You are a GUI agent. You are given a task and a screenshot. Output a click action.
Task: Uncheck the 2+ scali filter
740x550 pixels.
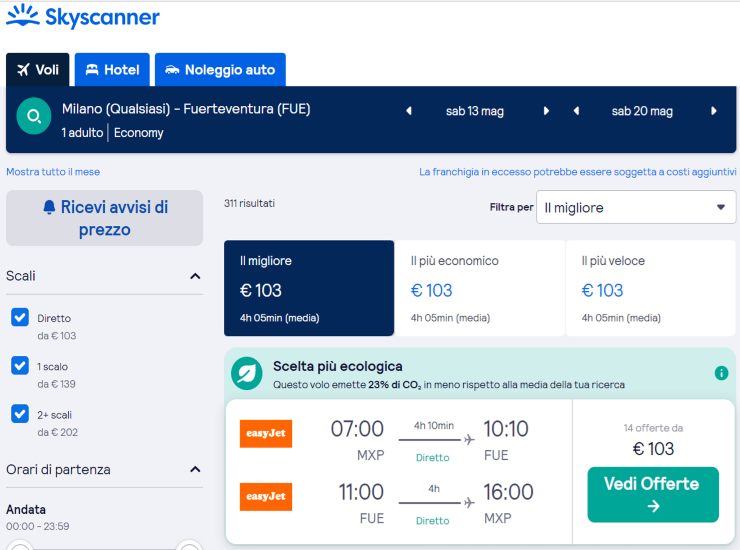tap(20, 414)
